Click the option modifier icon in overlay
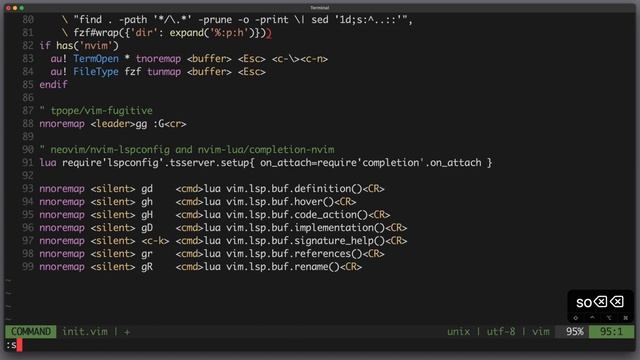 [x=609, y=318]
